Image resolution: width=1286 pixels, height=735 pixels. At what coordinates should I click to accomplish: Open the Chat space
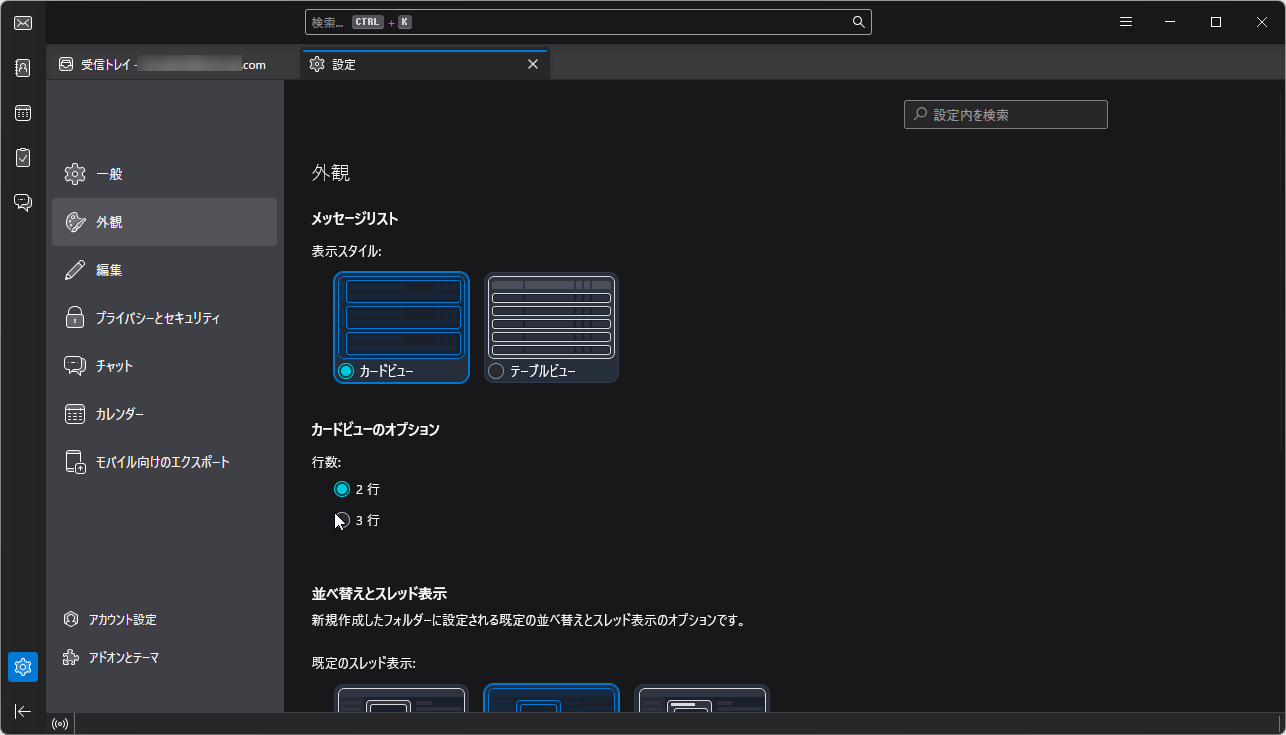(22, 201)
